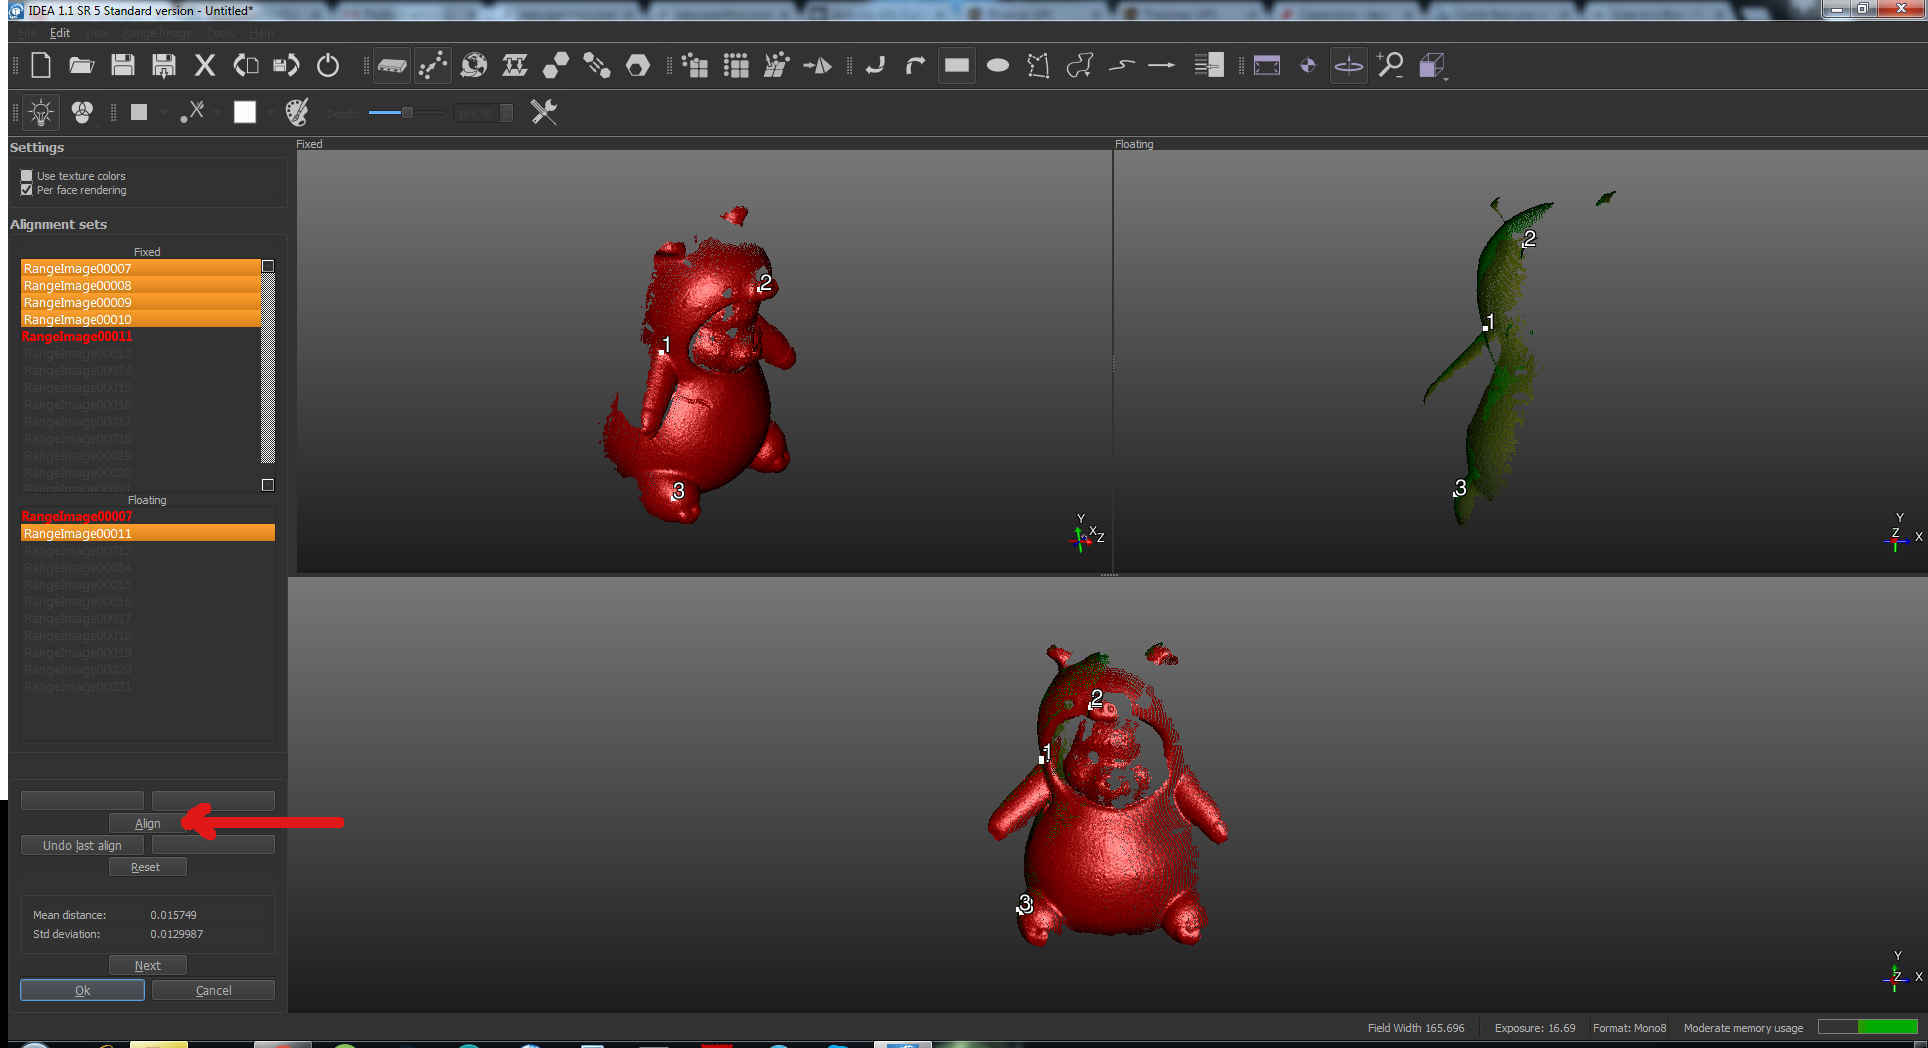1928x1048 pixels.
Task: Click the zoom magnifier icon
Action: coord(1390,66)
